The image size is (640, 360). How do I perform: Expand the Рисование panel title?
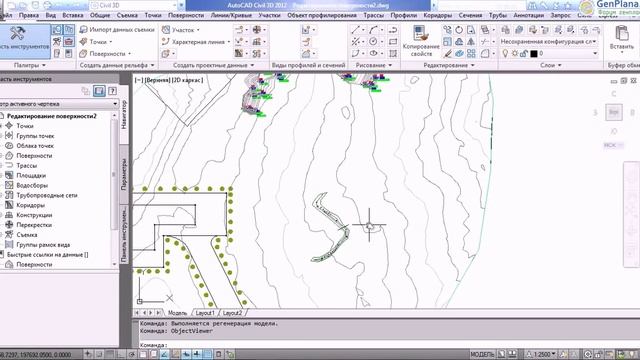click(373, 65)
